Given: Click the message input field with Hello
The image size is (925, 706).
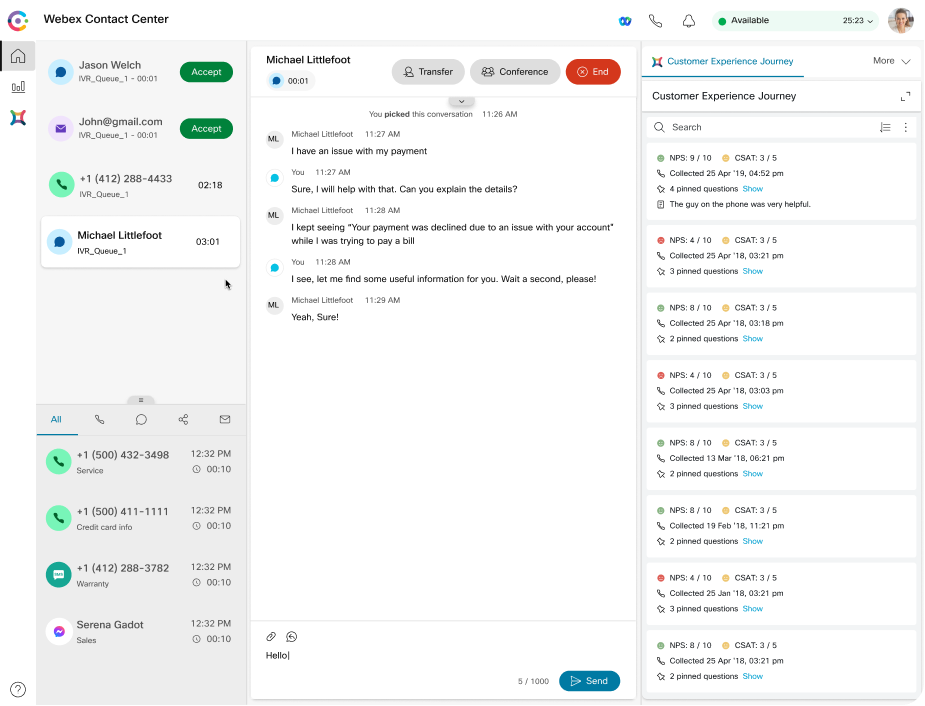Looking at the screenshot, I should tap(442, 655).
